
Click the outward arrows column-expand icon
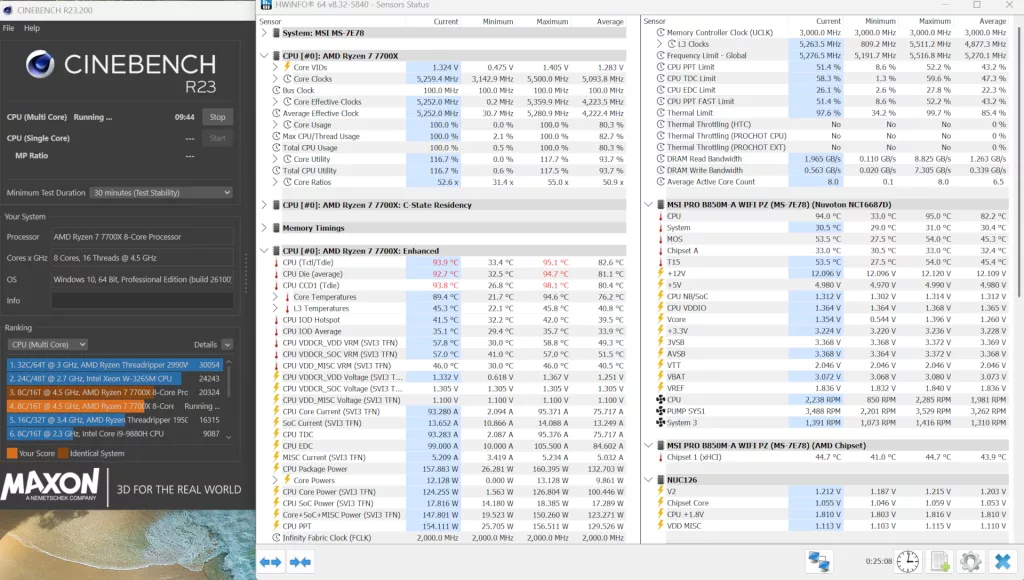pyautogui.click(x=270, y=562)
